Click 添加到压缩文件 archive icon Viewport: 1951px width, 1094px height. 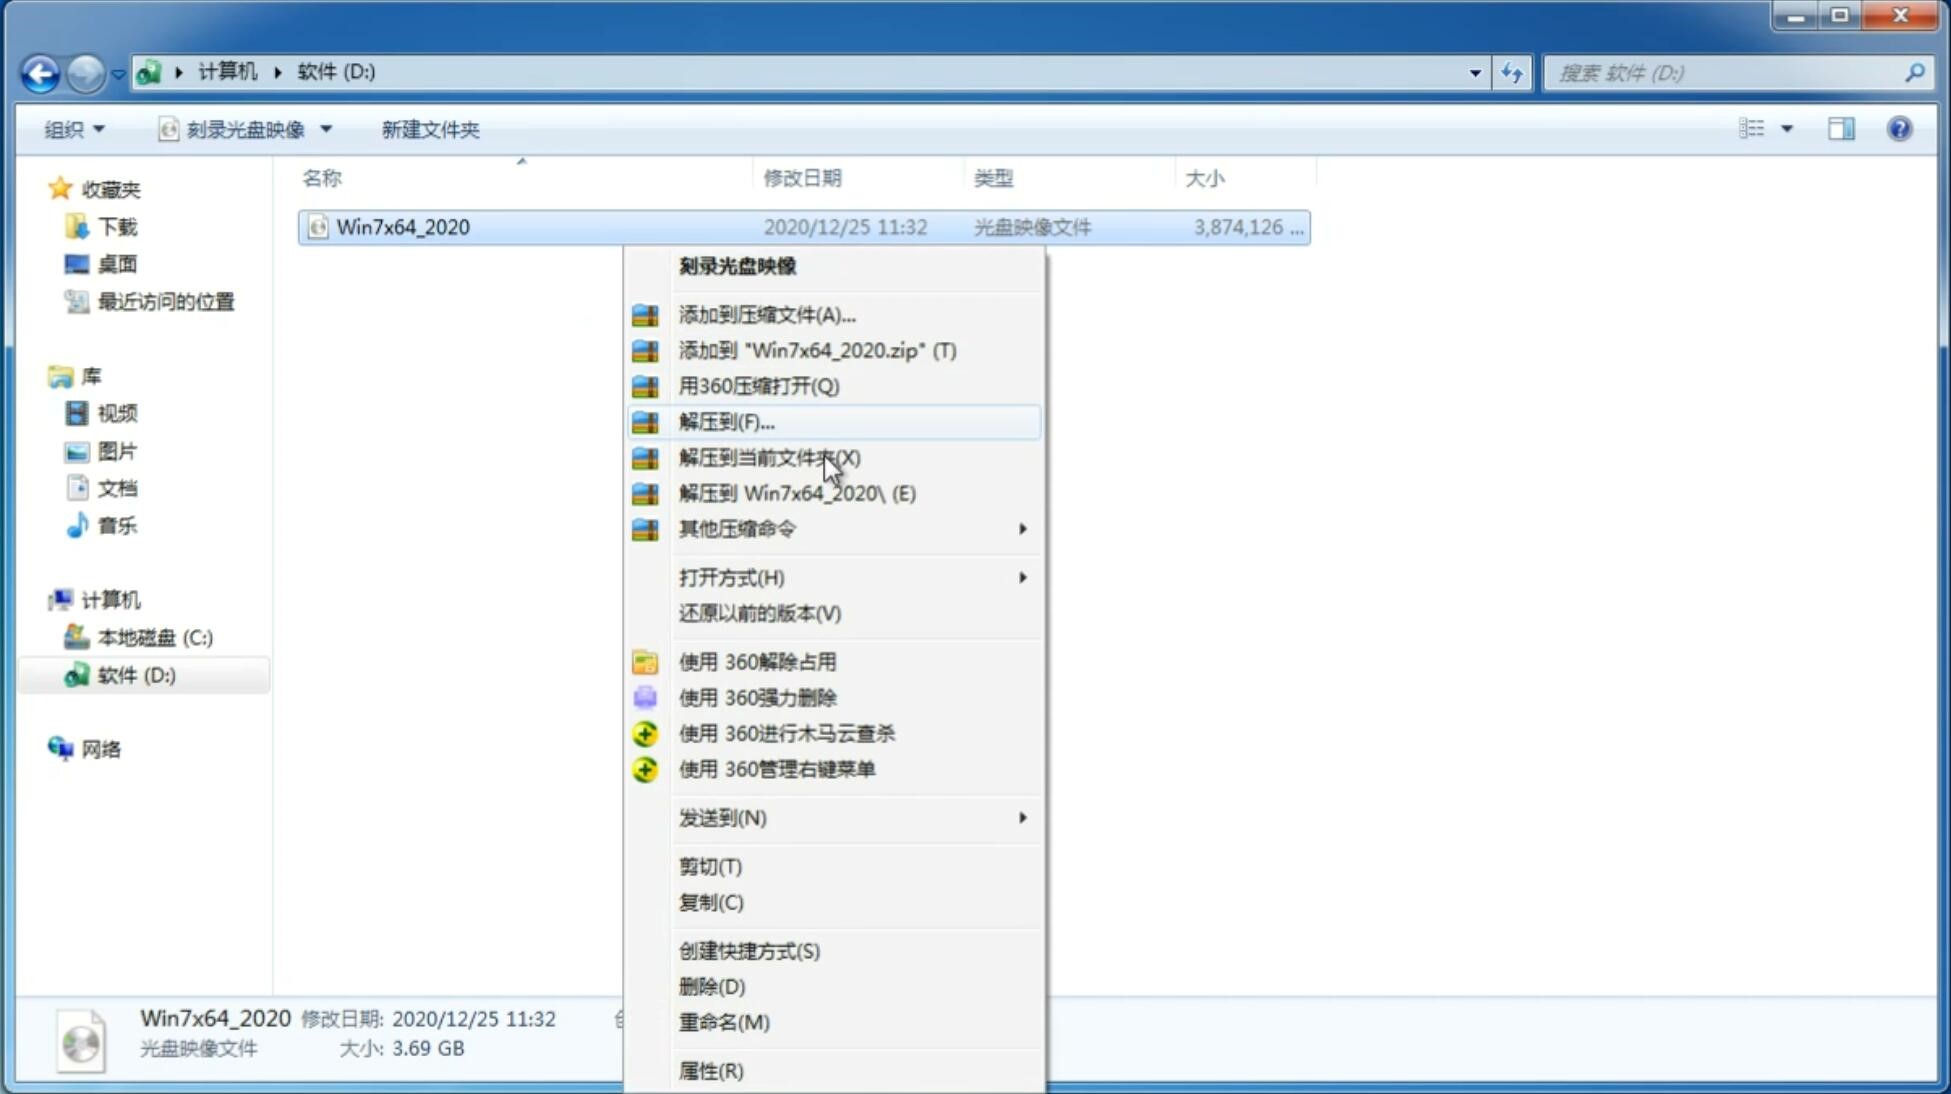point(645,314)
